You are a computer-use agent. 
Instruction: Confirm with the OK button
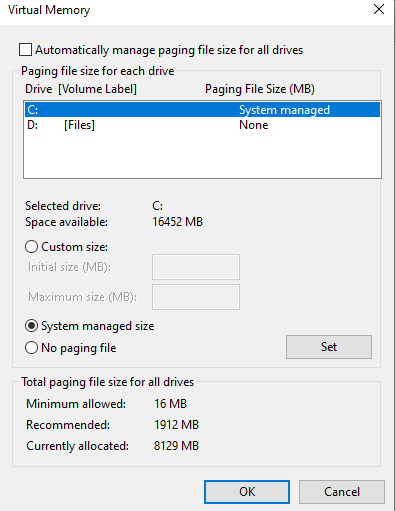click(x=247, y=492)
